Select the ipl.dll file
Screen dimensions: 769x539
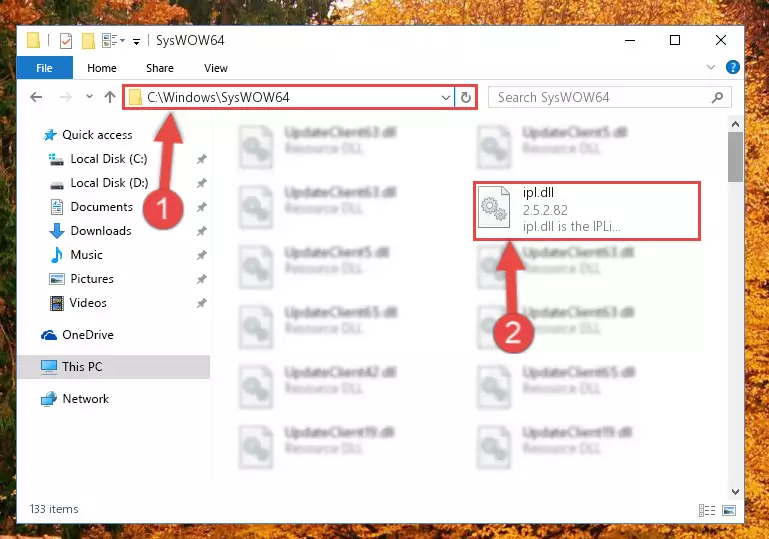pos(587,211)
